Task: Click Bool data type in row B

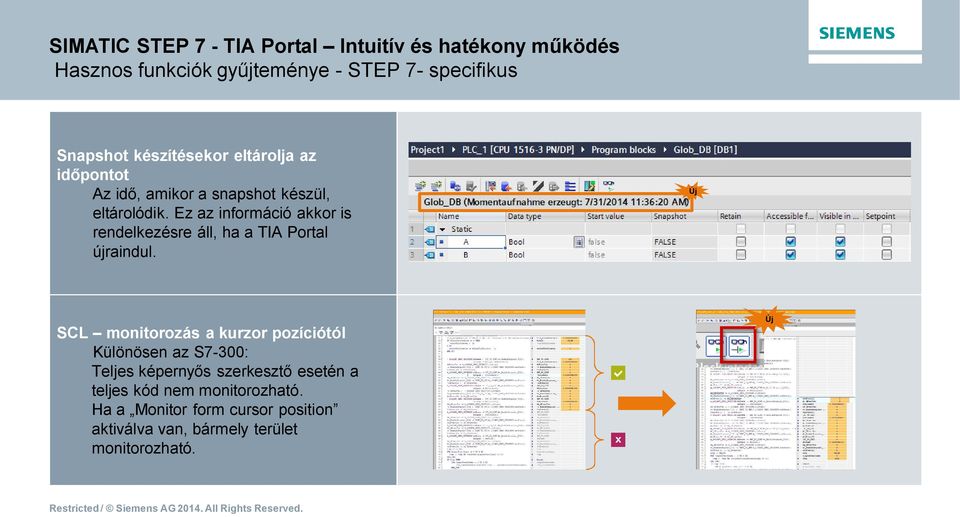Action: click(517, 255)
